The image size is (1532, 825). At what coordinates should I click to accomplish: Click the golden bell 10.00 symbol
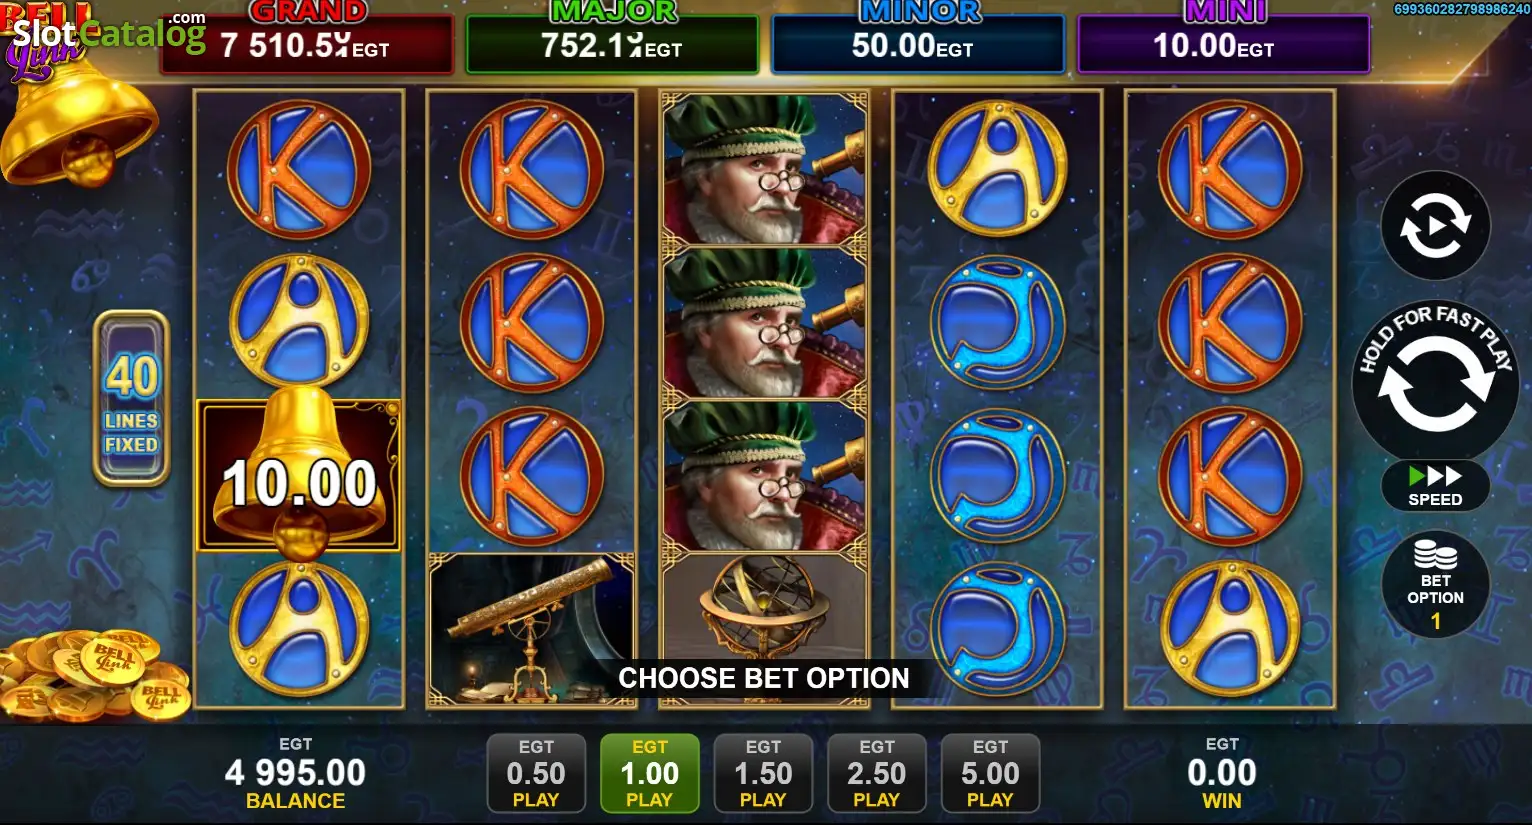[299, 476]
